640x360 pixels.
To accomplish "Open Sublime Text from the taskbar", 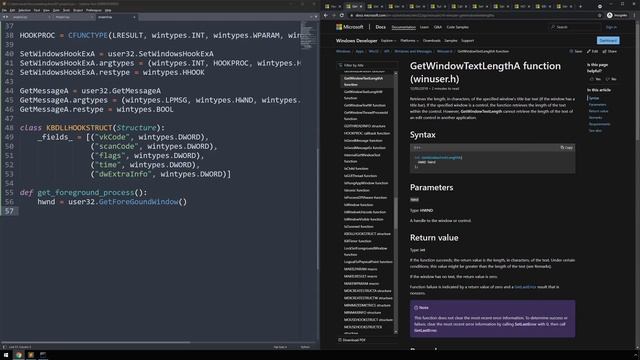I will (31, 355).
